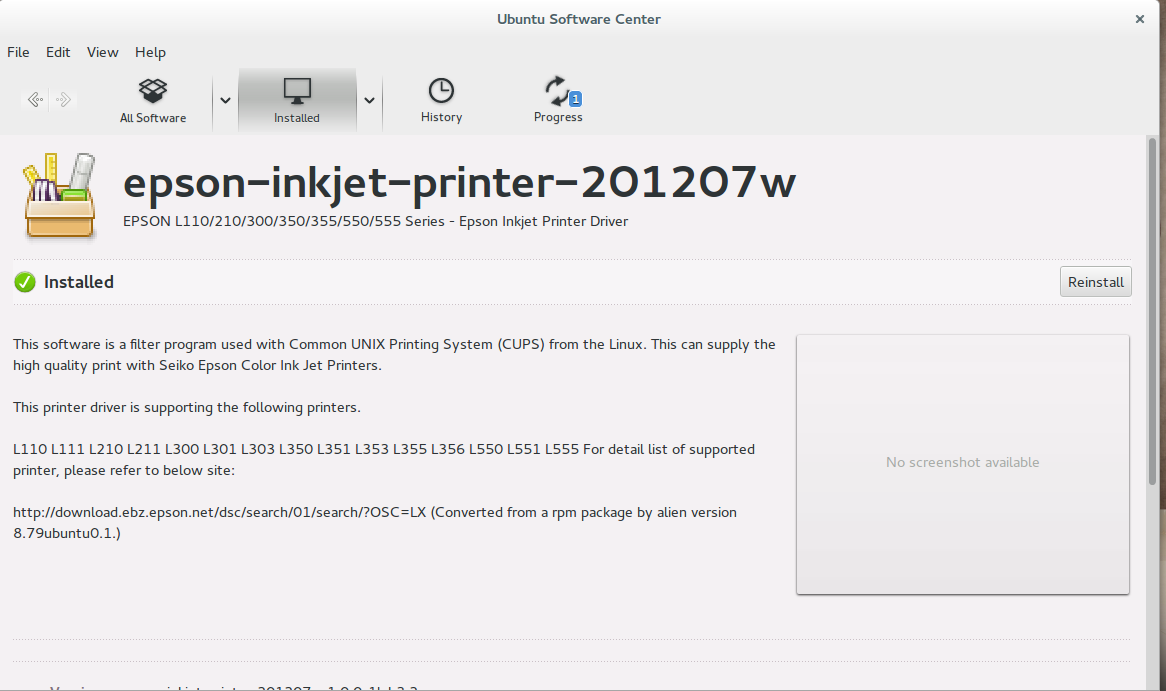
Task: Open the History view
Action: (x=441, y=100)
